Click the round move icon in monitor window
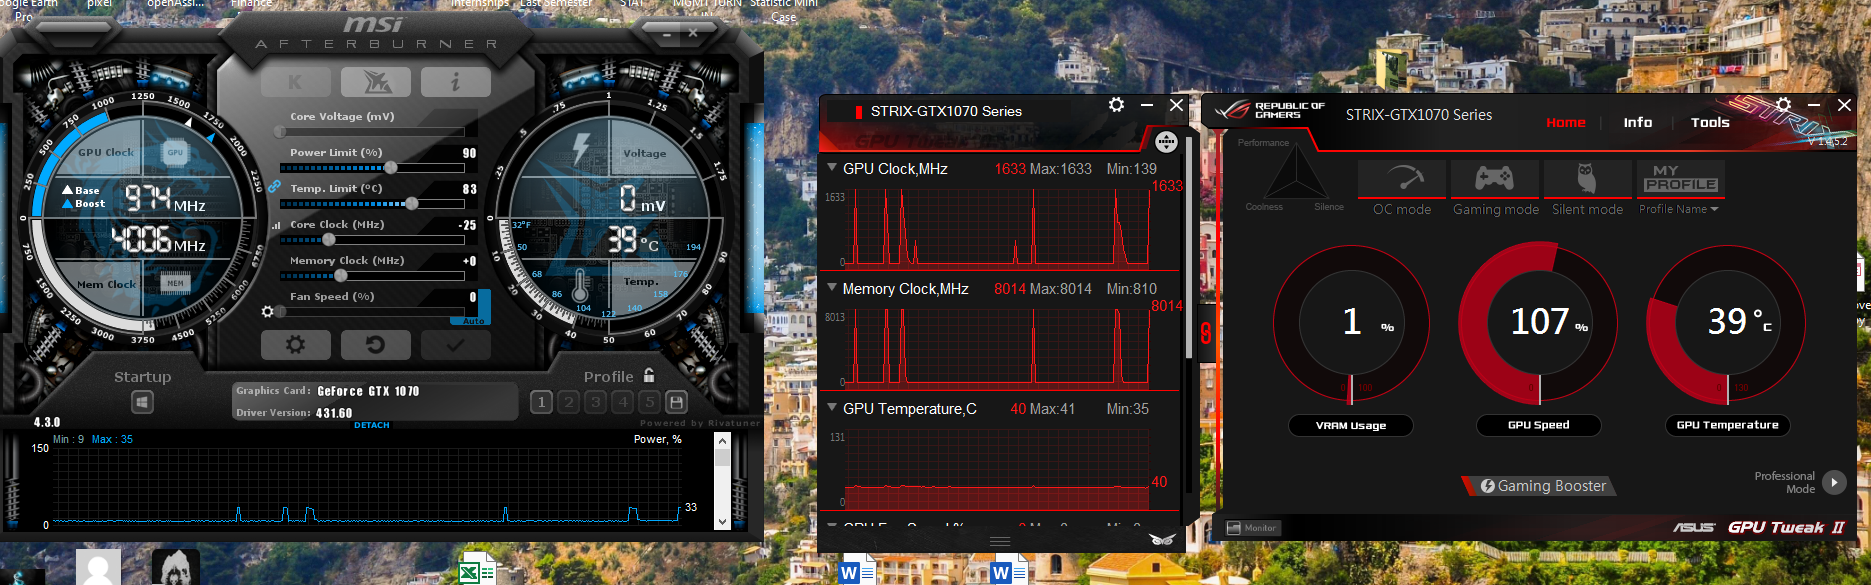1871x585 pixels. click(x=1166, y=141)
